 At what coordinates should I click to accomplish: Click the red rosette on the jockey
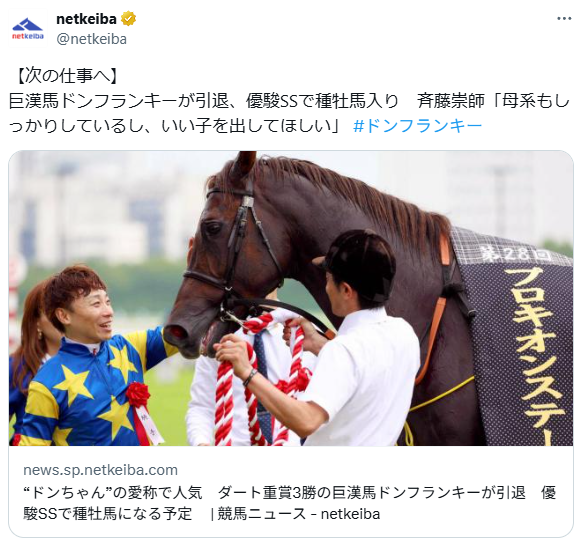click(138, 395)
